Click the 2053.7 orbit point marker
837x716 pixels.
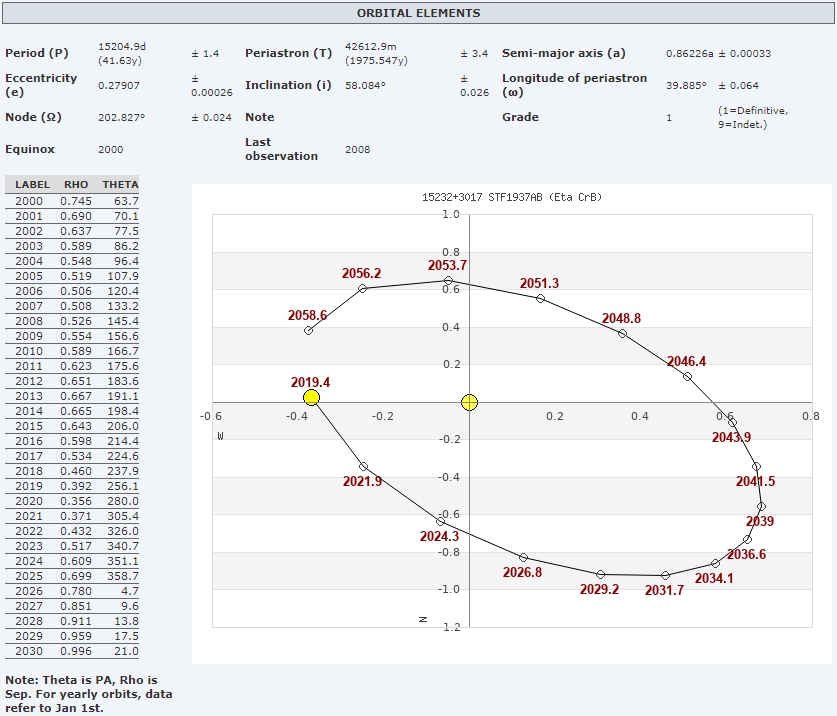448,280
